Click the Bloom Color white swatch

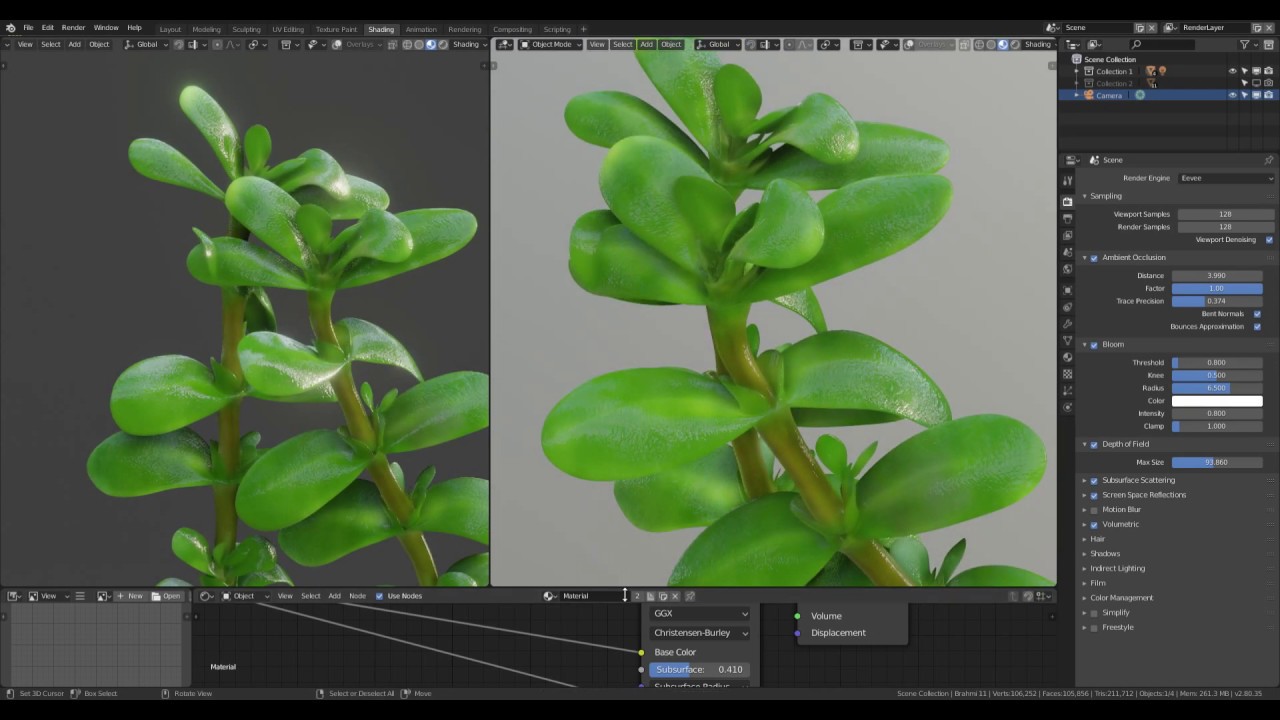click(x=1217, y=401)
